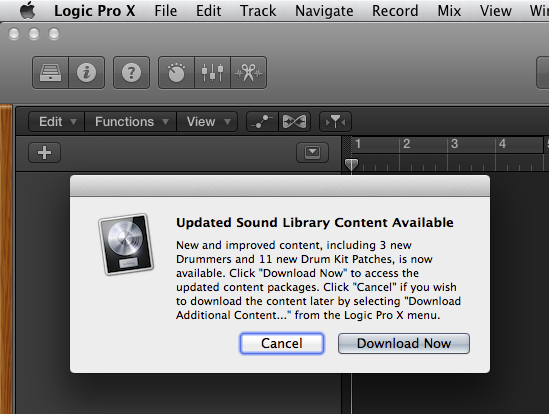Viewport: 549px width, 414px height.
Task: Open the Mixer faders icon
Action: point(212,73)
